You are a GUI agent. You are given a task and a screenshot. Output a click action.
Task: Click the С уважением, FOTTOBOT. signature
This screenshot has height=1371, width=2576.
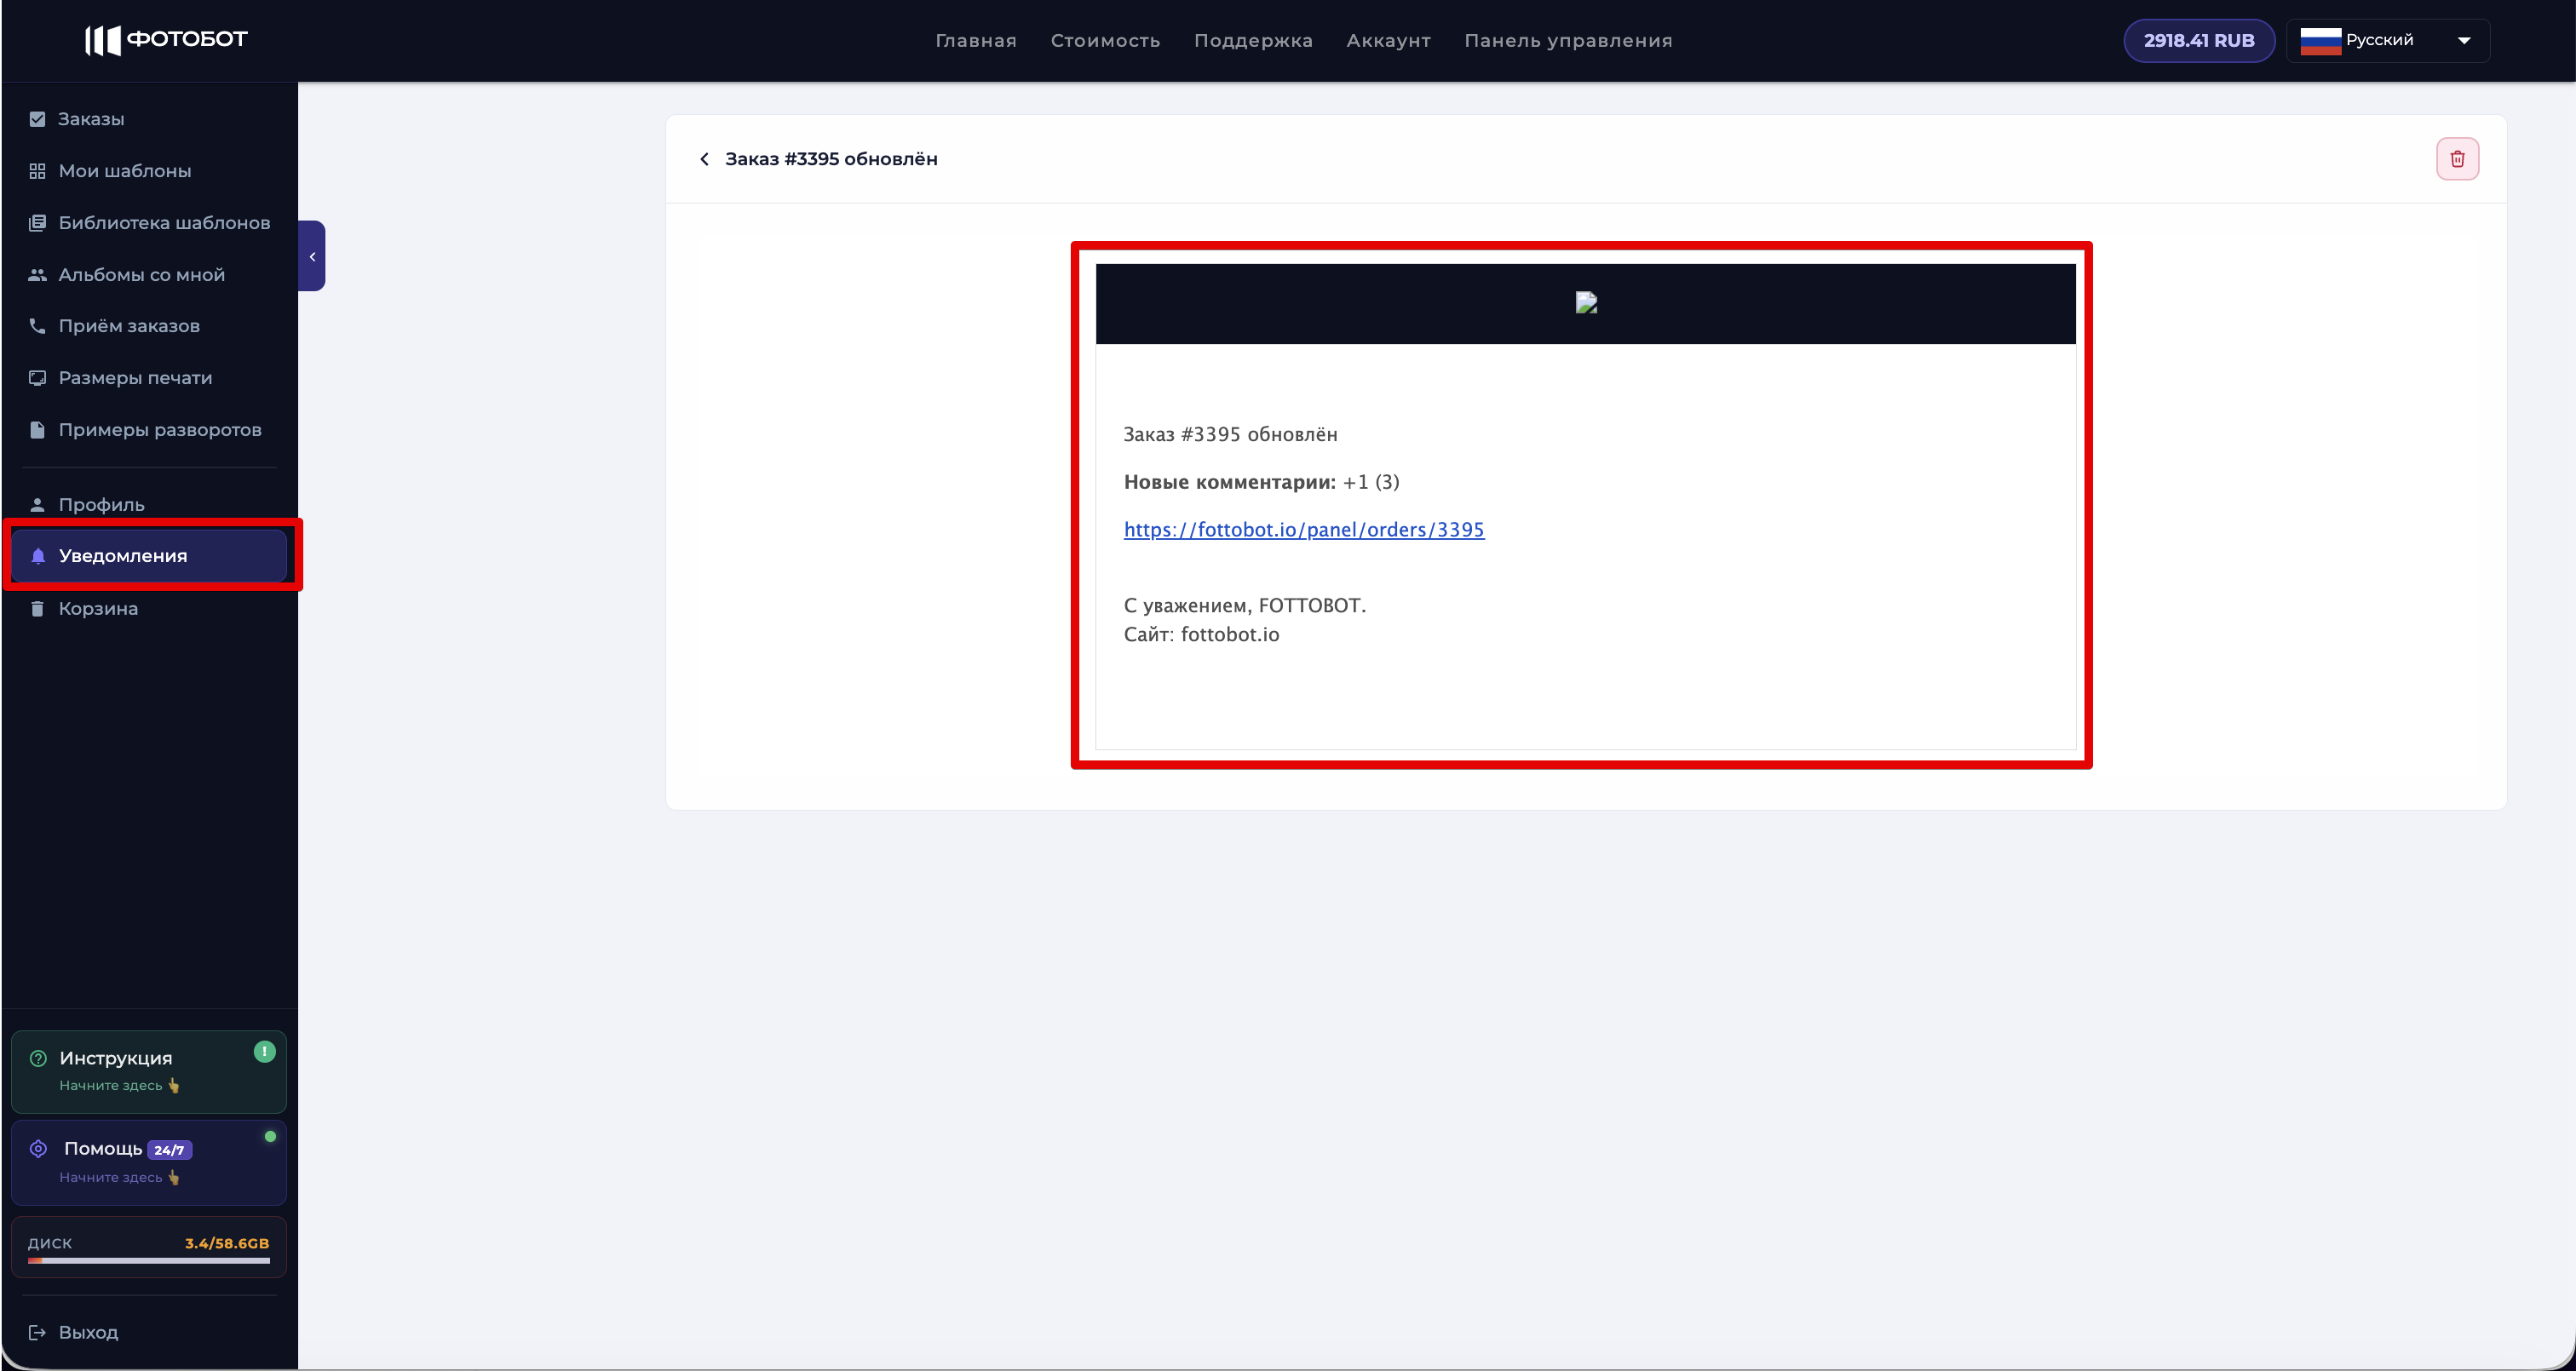[1245, 606]
